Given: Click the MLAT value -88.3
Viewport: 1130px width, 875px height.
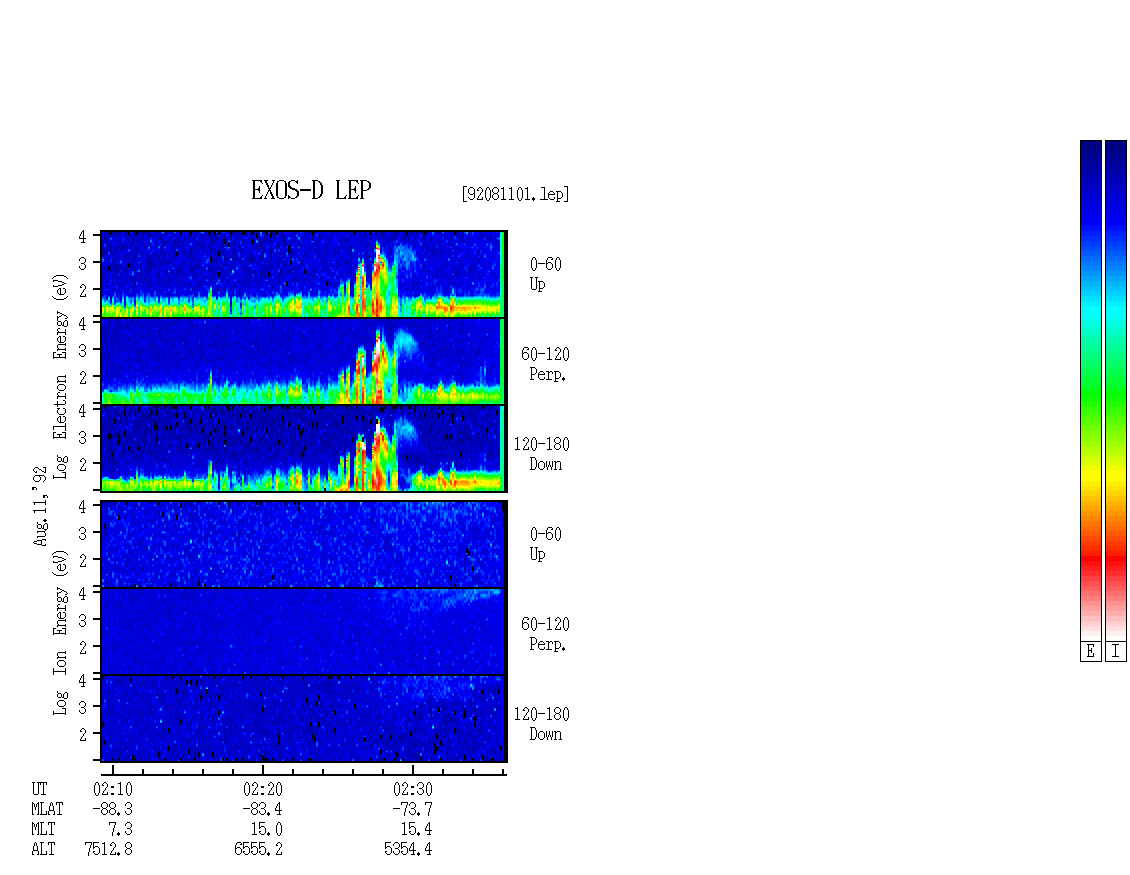Looking at the screenshot, I should pyautogui.click(x=113, y=809).
